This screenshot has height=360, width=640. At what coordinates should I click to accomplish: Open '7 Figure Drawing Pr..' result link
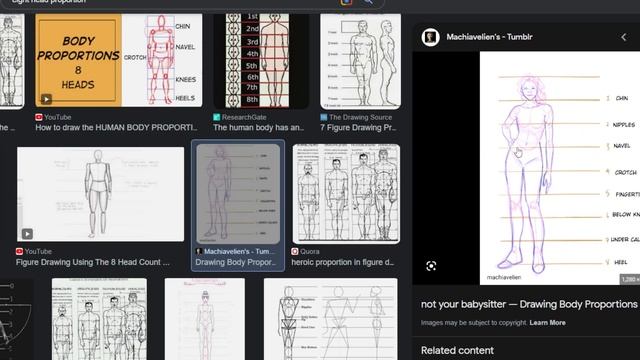[x=358, y=127]
